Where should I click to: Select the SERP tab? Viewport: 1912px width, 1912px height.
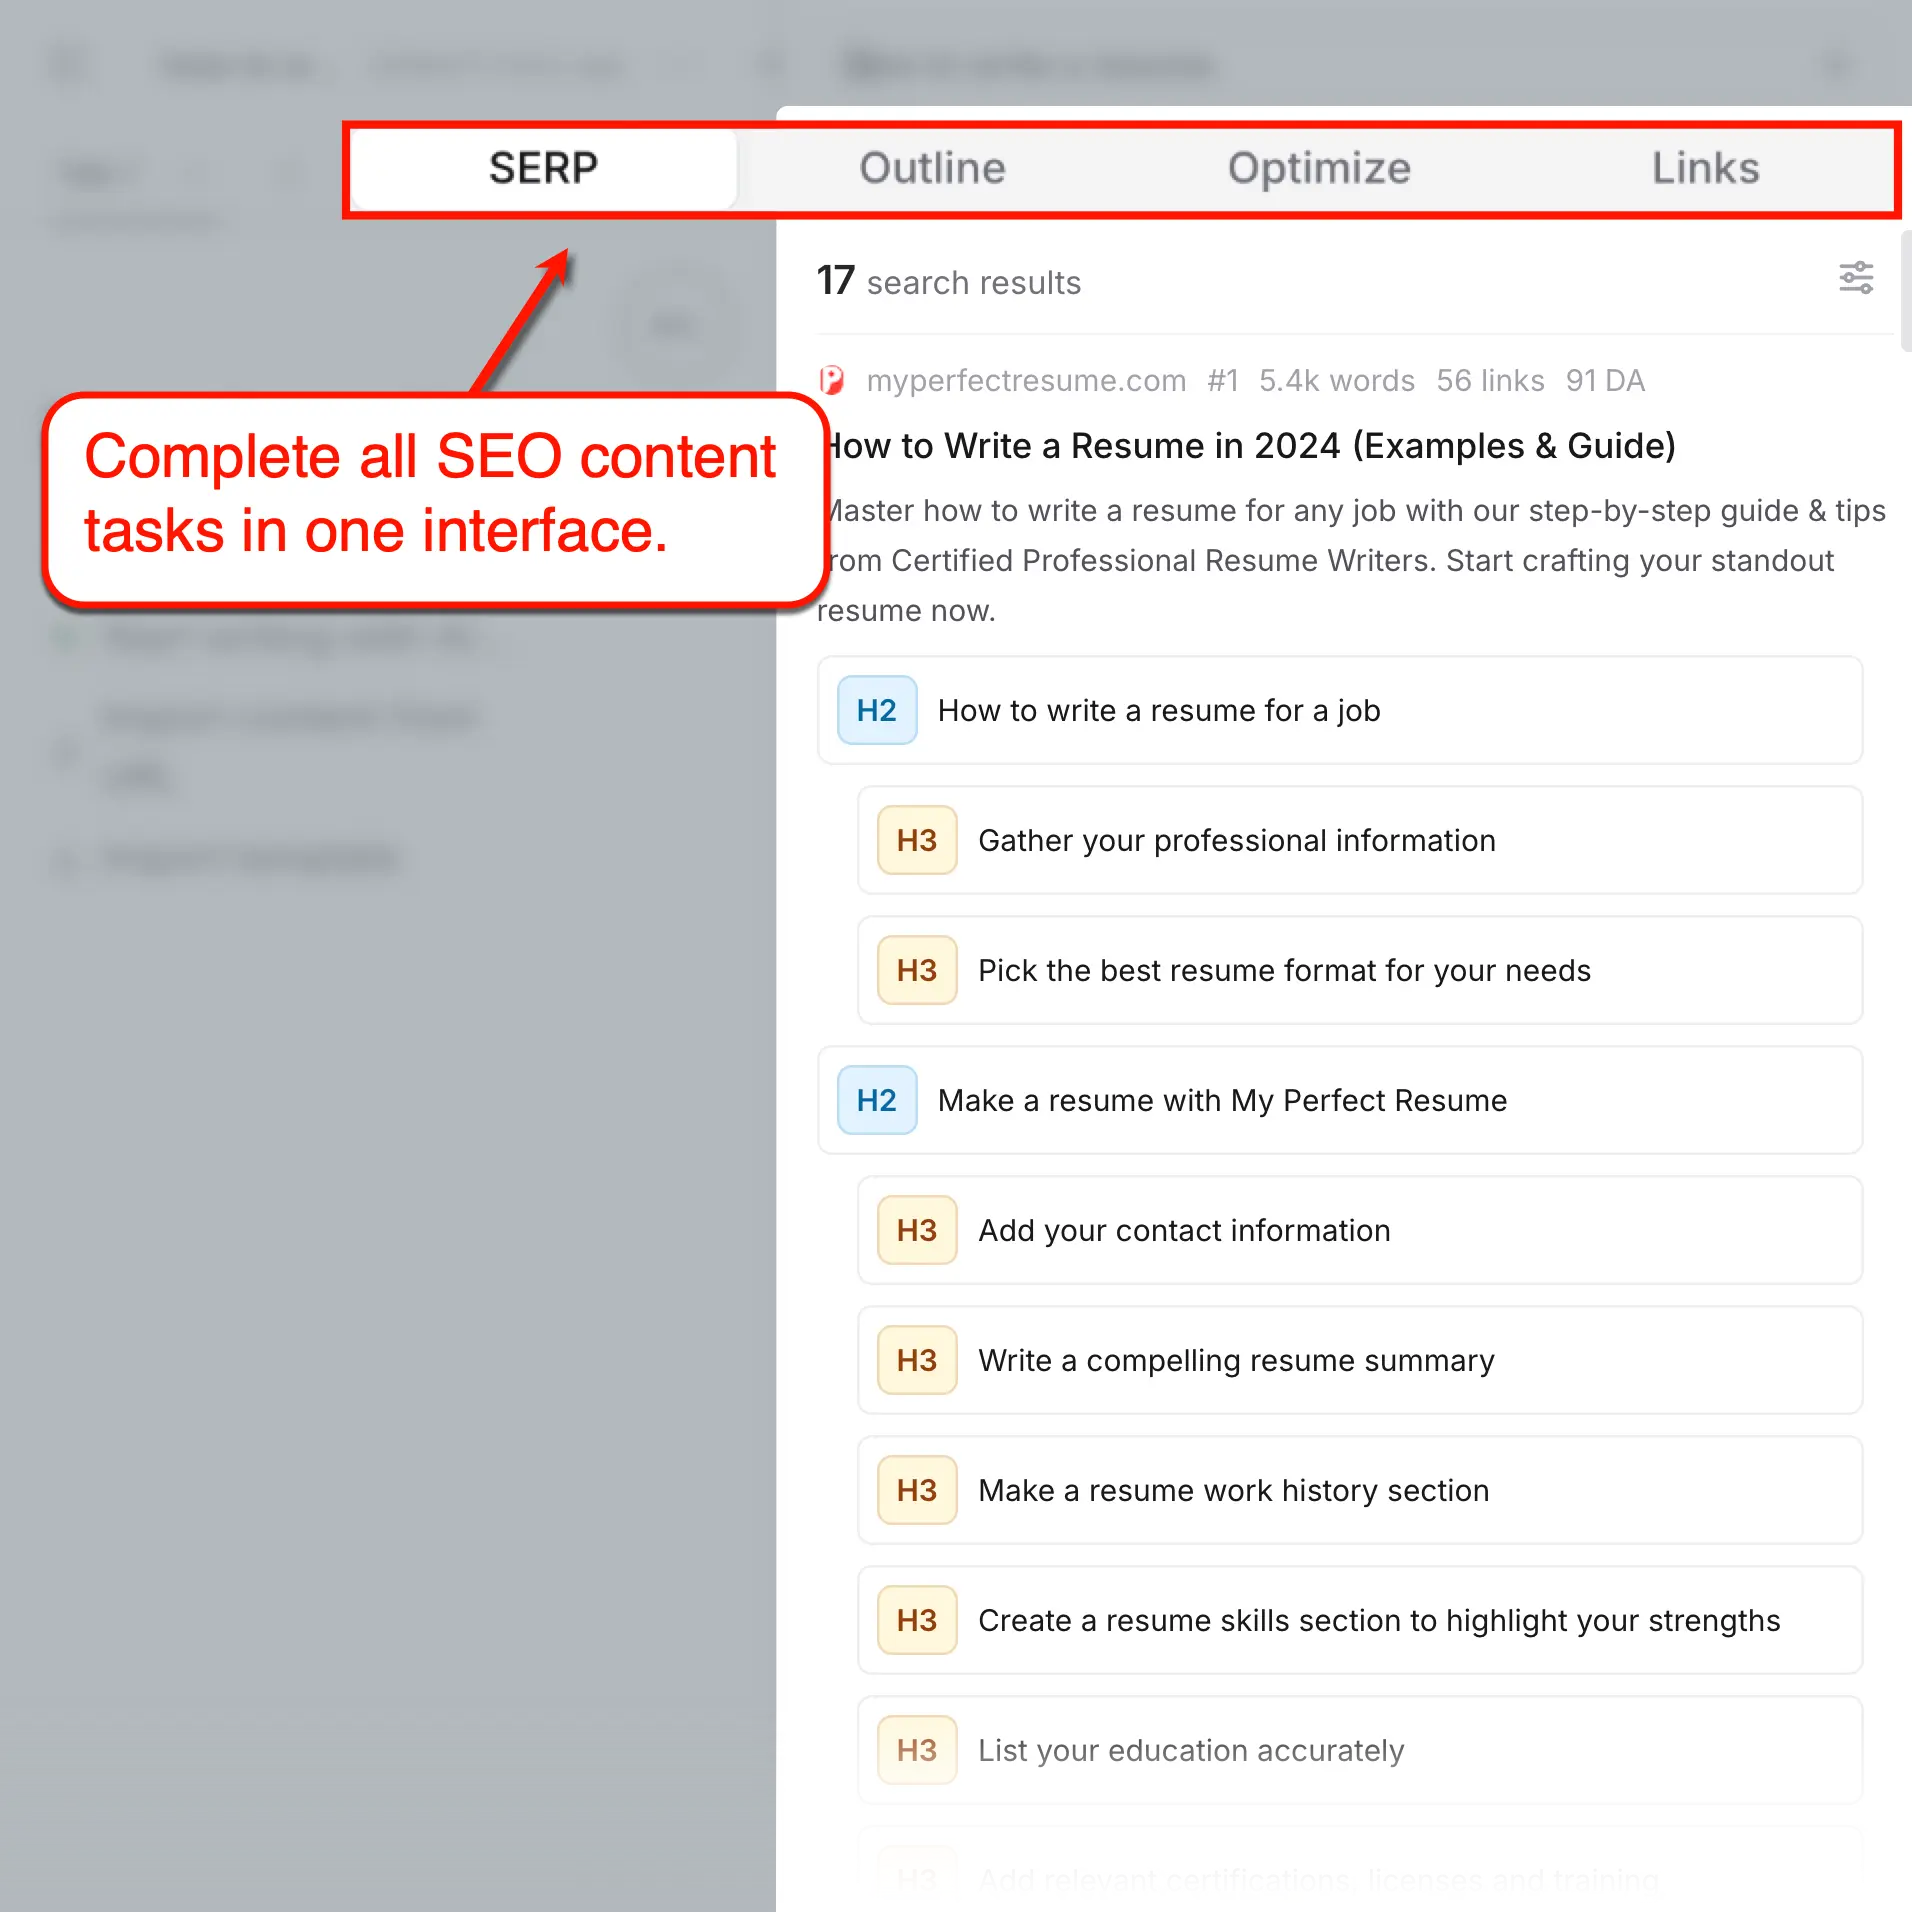pyautogui.click(x=543, y=168)
